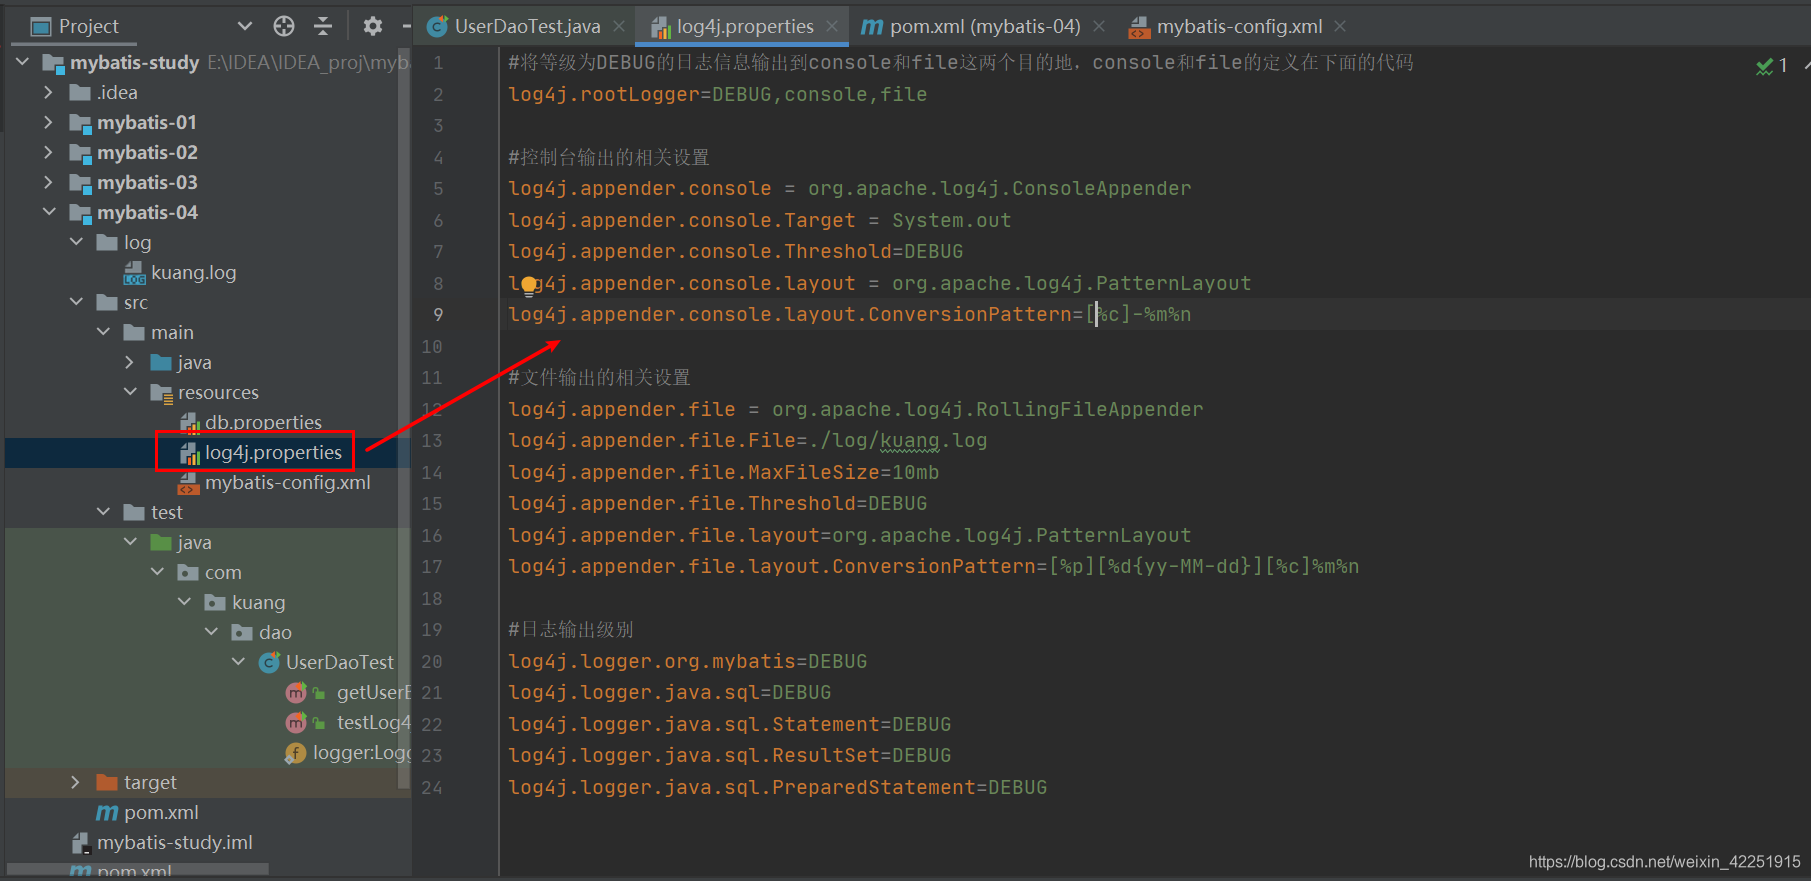Click the ConsoleAppender text on line 5
Screen dimensions: 1811x881
coord(1101,188)
